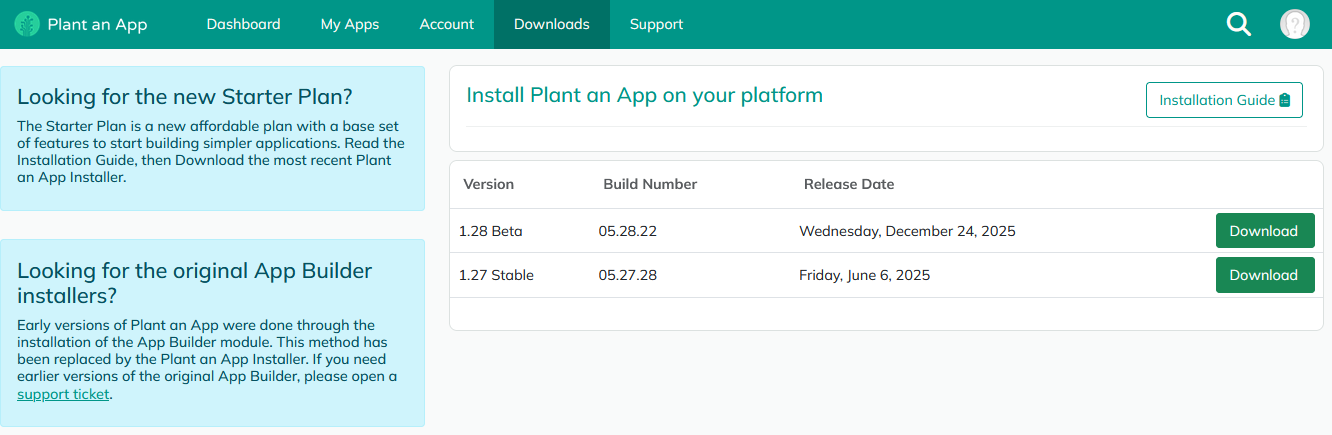This screenshot has width=1332, height=435.
Task: Select the 1.28 Beta version cell
Action: click(491, 231)
